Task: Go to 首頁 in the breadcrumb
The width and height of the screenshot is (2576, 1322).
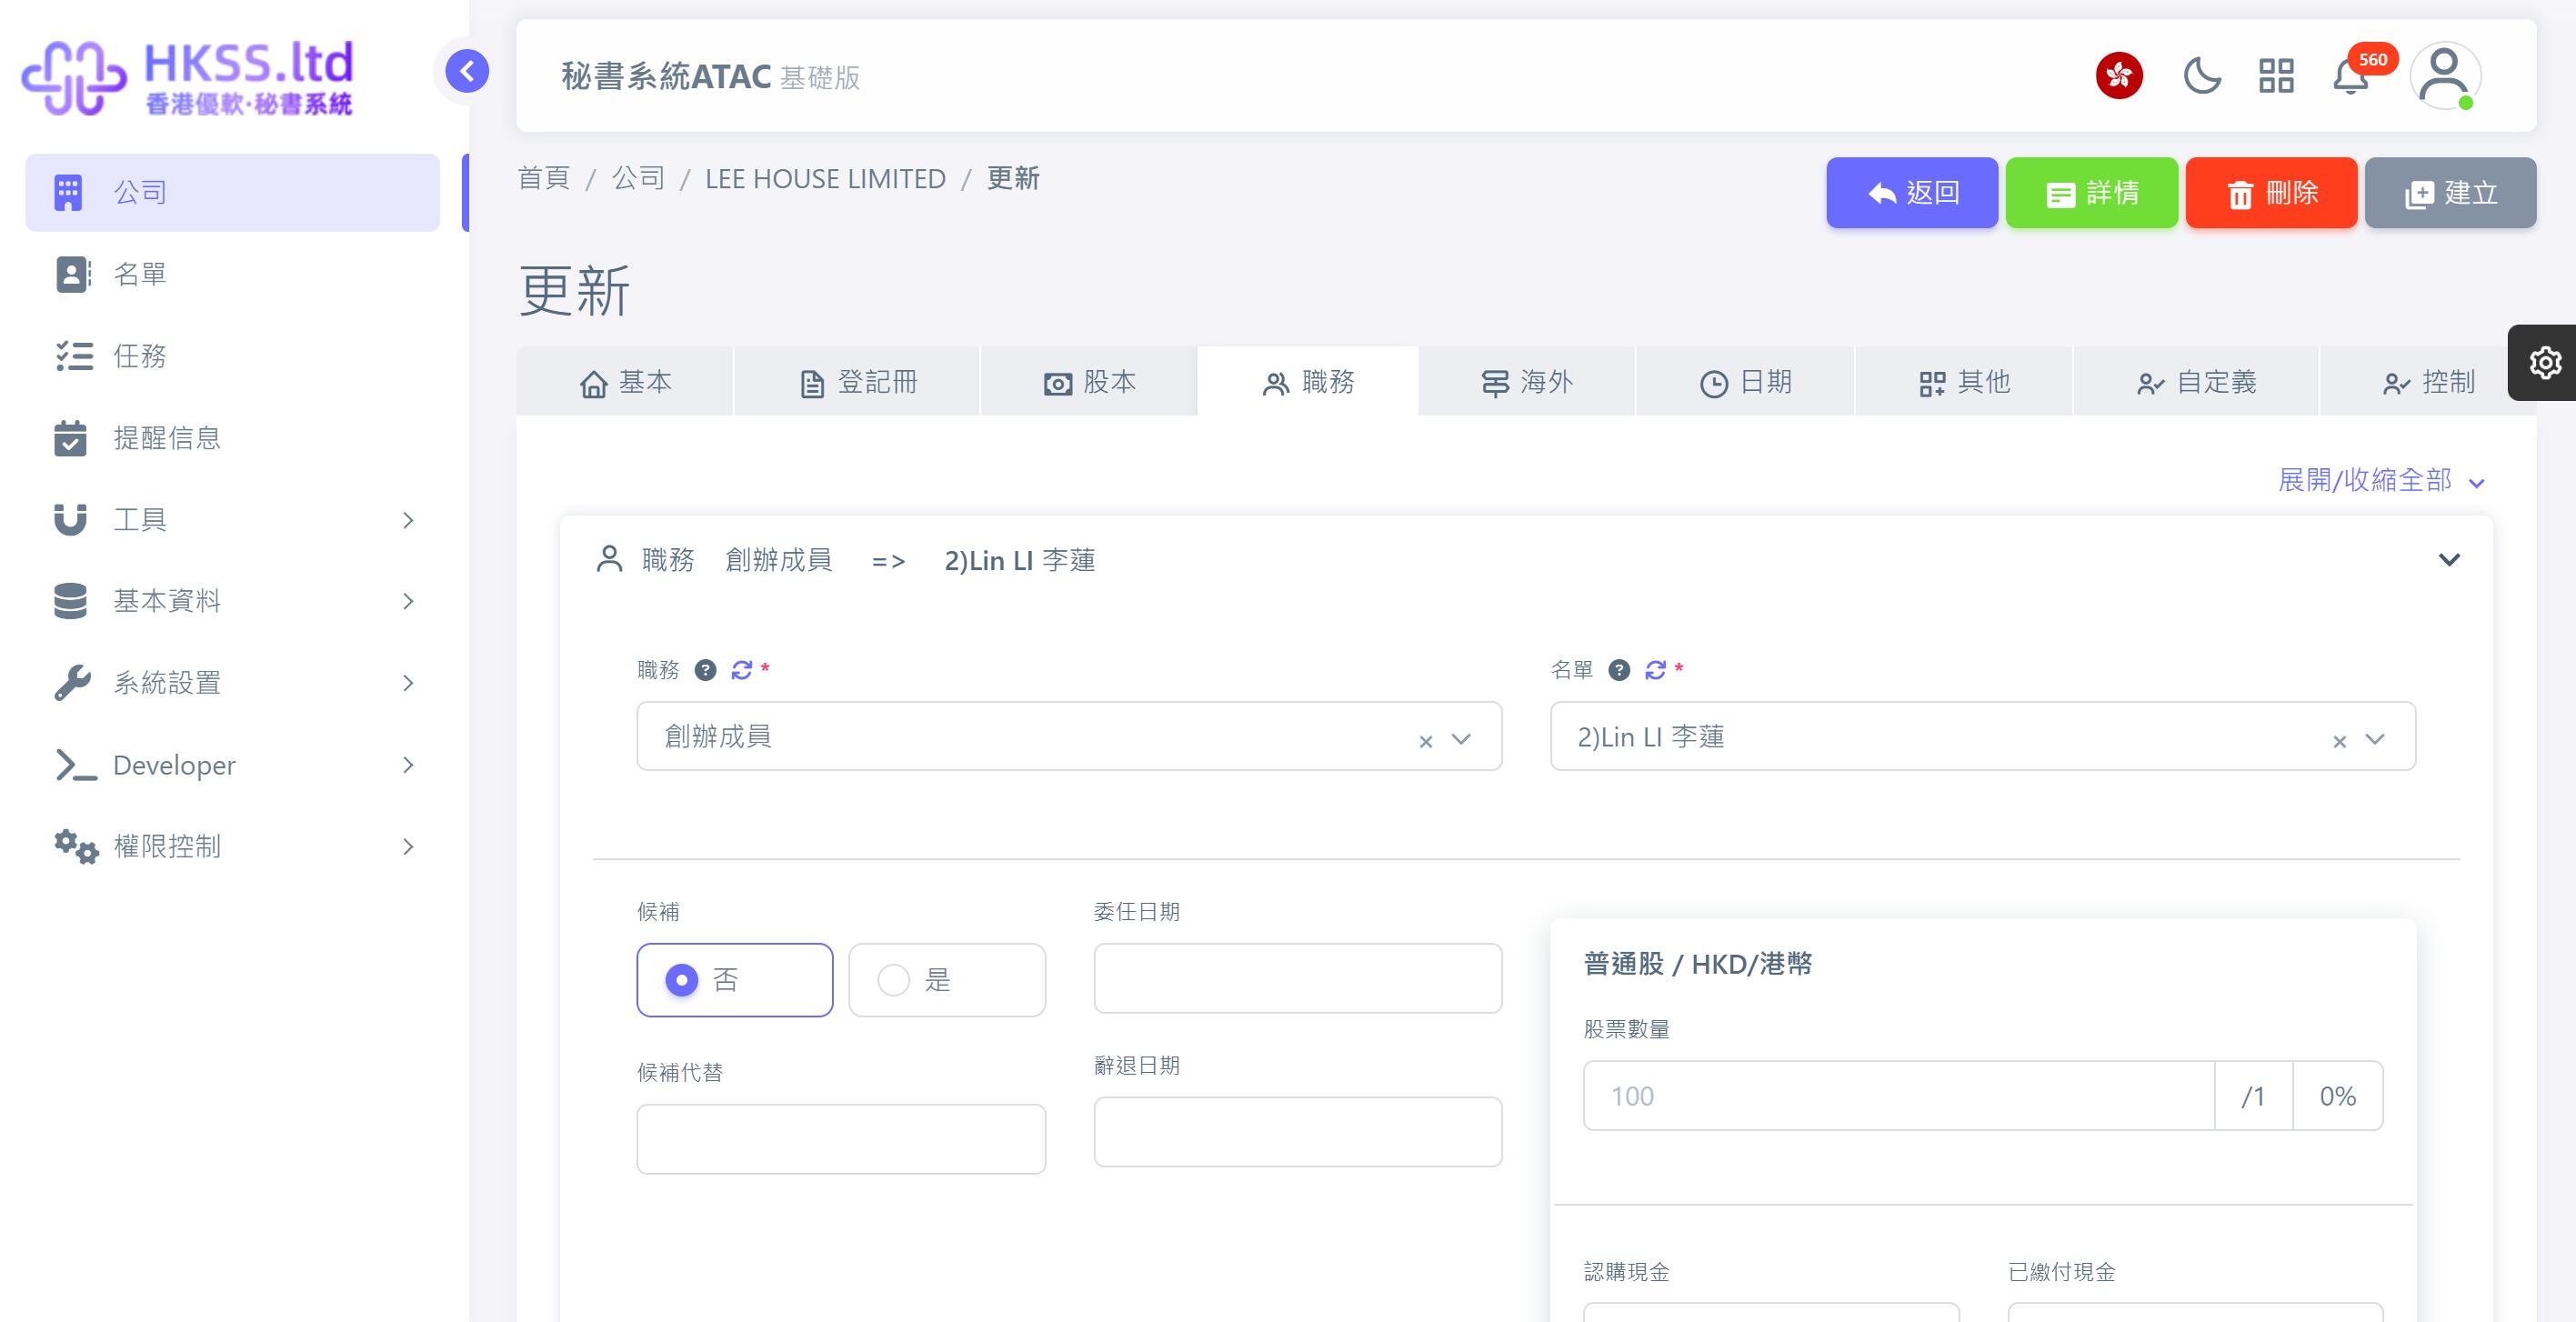Action: pyautogui.click(x=543, y=179)
